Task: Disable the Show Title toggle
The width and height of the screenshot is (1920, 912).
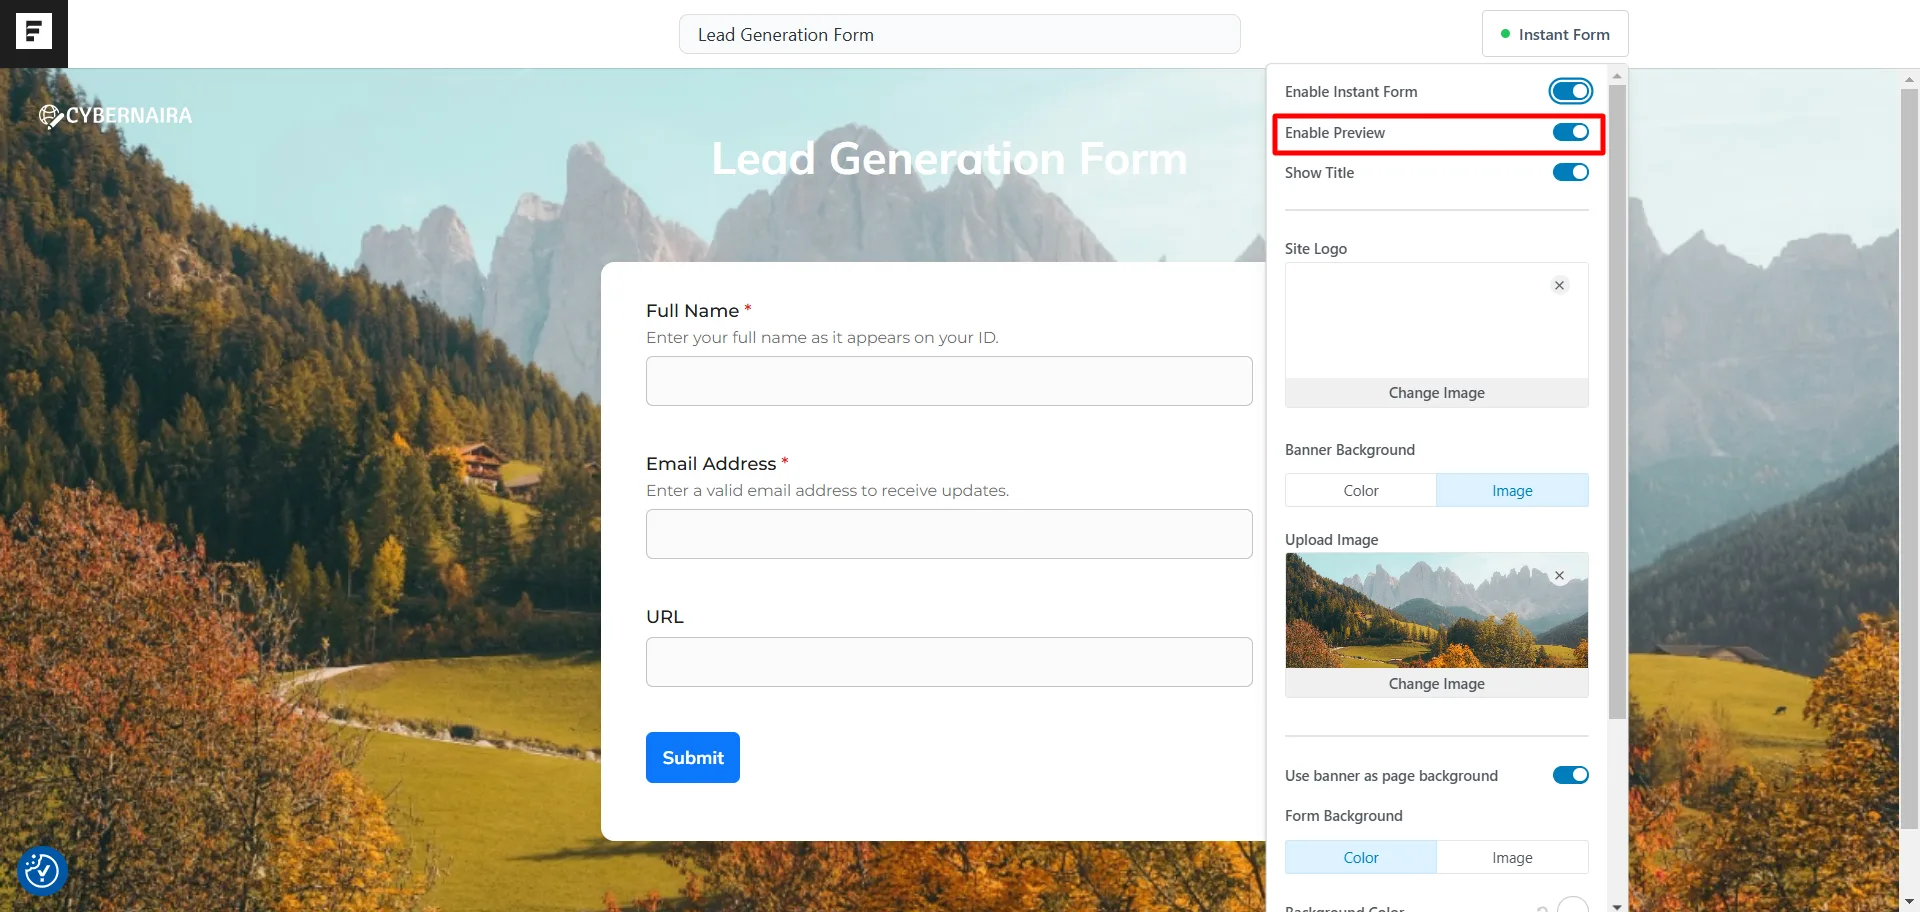Action: tap(1569, 171)
